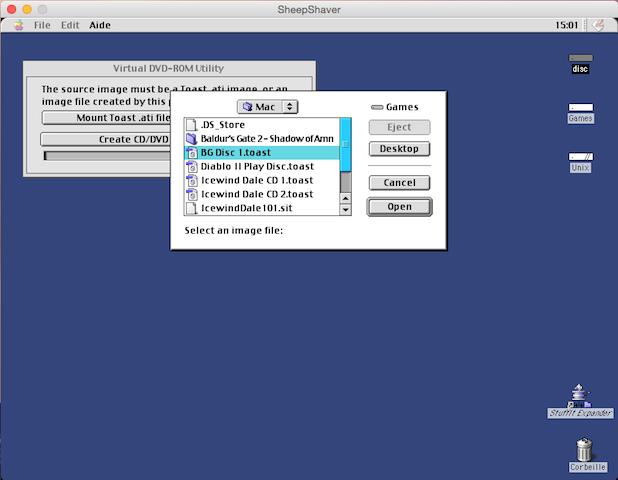Click the file list scrollbar thumb
618x480 pixels.
tap(345, 145)
